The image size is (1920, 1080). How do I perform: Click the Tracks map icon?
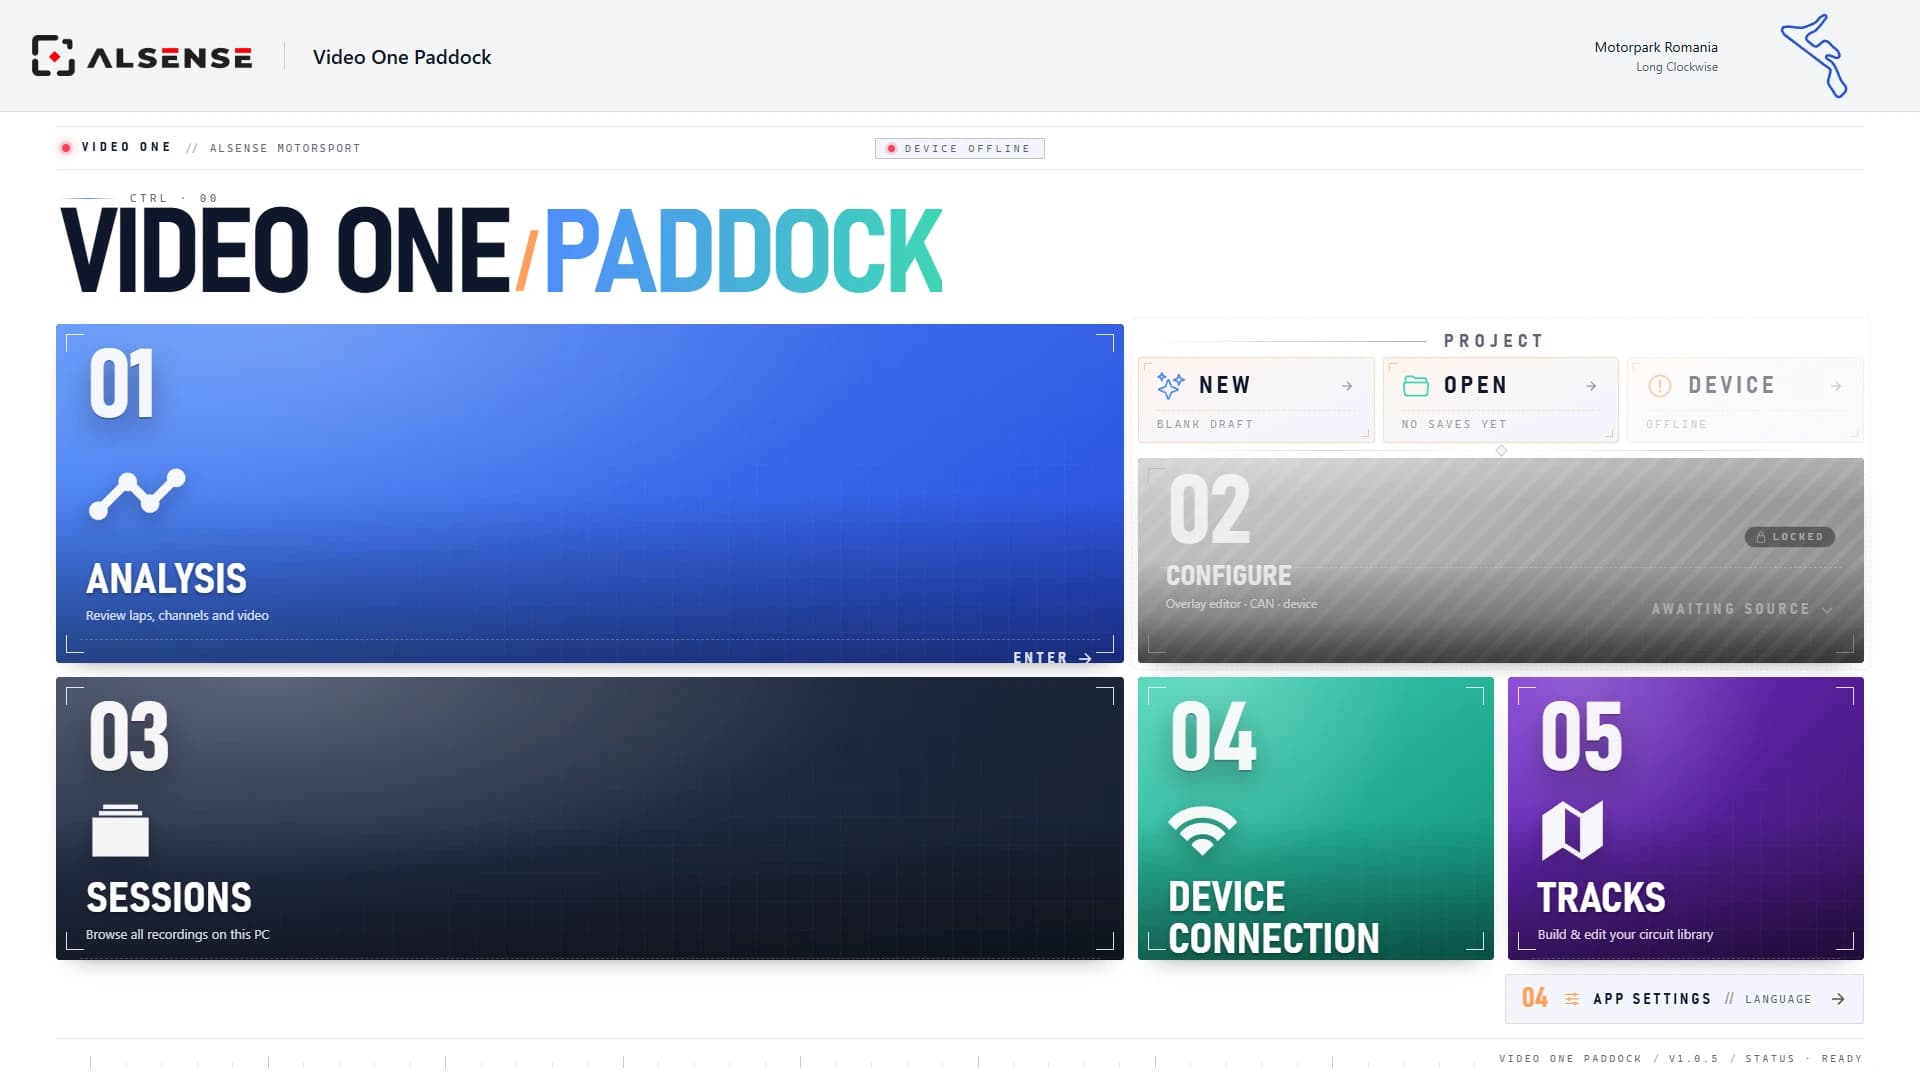1572,830
